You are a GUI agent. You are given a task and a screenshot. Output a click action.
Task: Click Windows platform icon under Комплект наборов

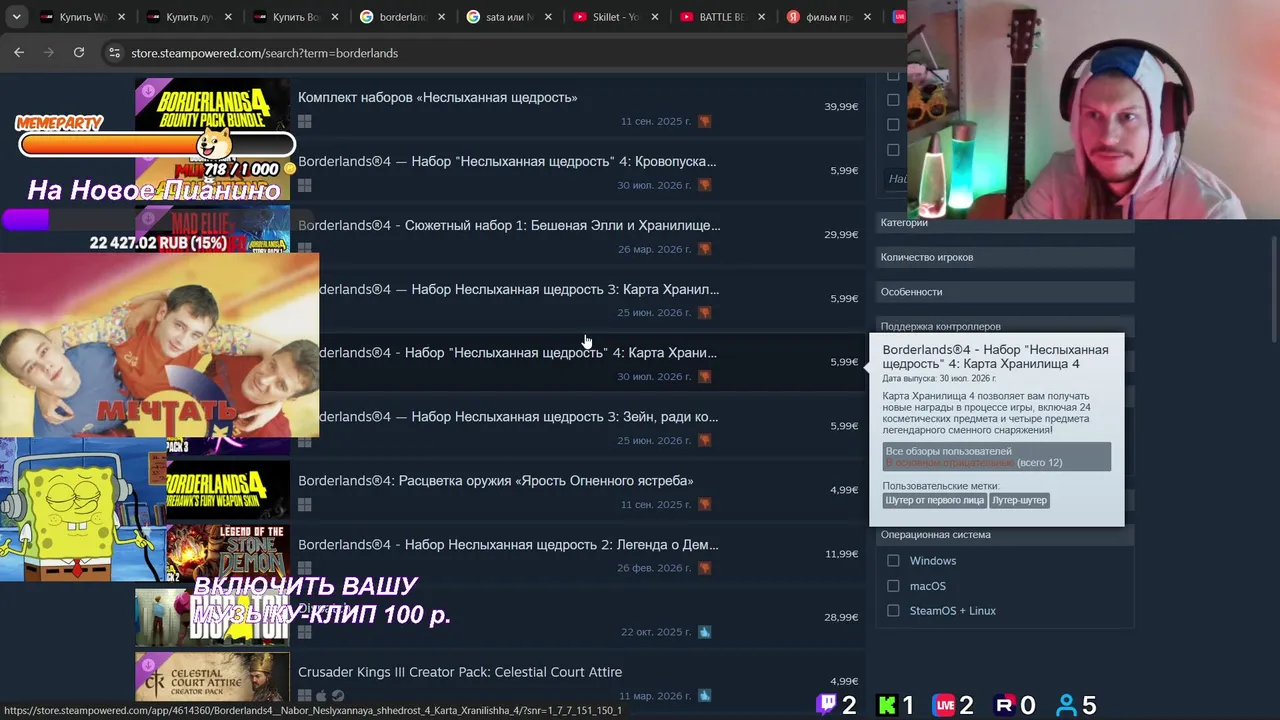pos(305,121)
